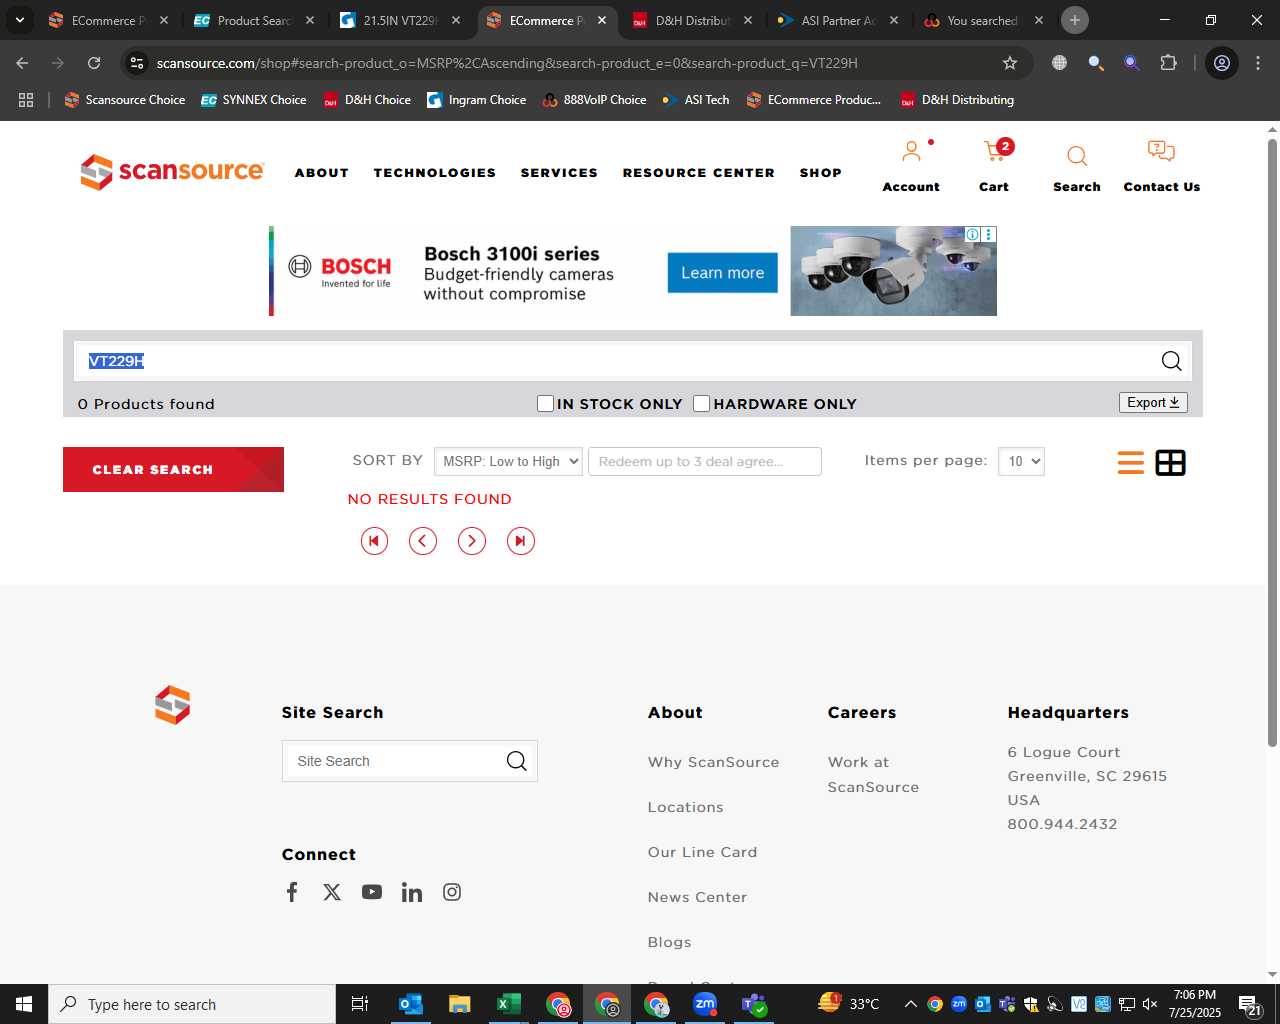Image resolution: width=1280 pixels, height=1024 pixels.
Task: Open the Windows Start menu
Action: pyautogui.click(x=24, y=1004)
